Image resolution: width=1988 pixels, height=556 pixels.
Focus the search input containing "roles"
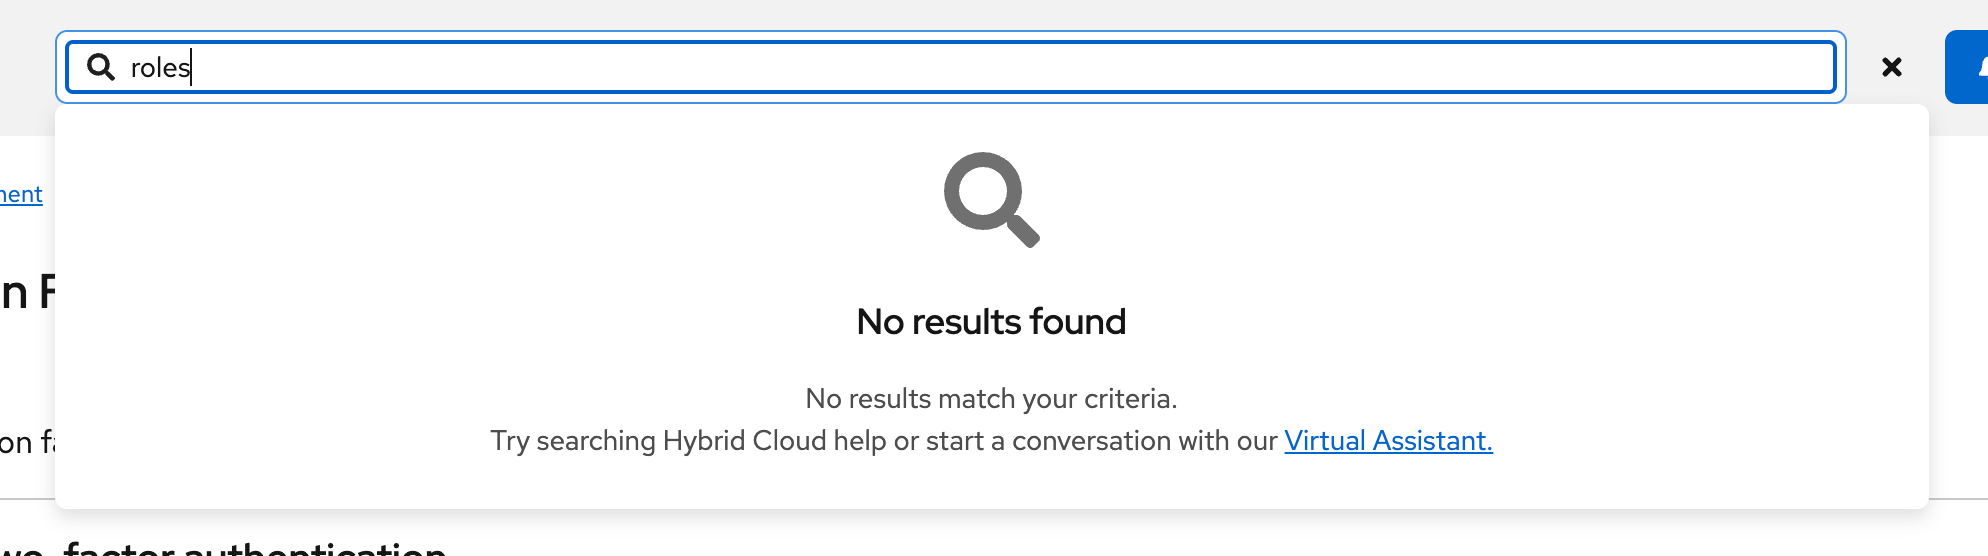point(900,67)
